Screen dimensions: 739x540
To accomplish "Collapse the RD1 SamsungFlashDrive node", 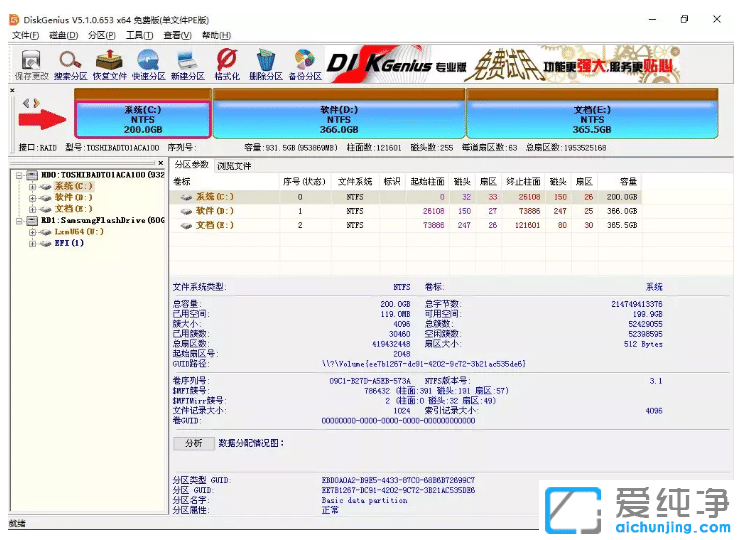I will (19, 221).
